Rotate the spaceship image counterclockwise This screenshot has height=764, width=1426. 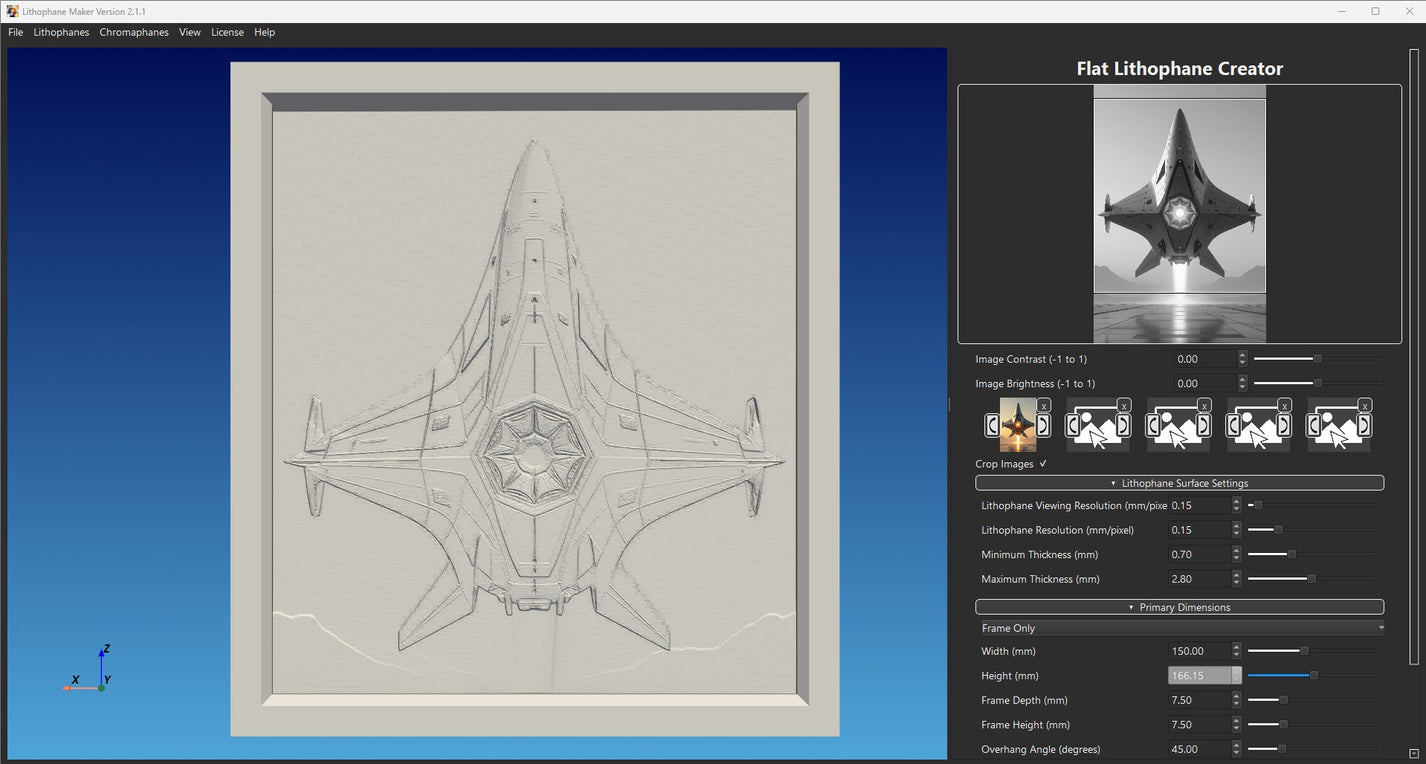(991, 426)
